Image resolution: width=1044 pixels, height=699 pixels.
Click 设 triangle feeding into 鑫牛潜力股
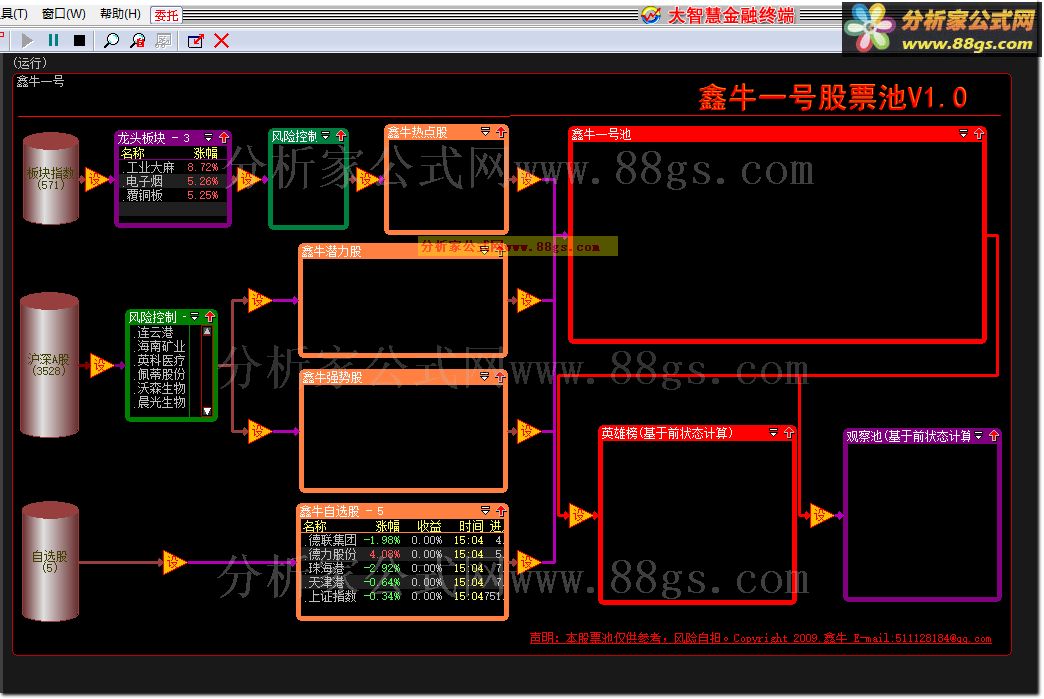[x=259, y=301]
